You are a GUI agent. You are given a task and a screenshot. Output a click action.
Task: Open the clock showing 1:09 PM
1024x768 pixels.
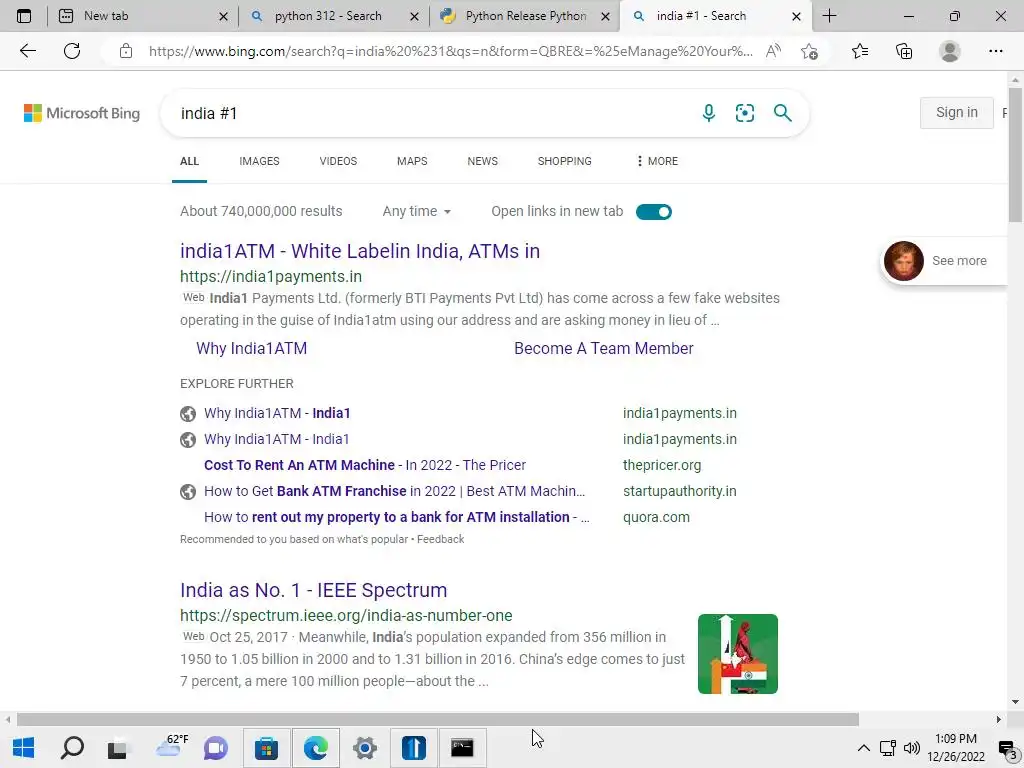[955, 748]
